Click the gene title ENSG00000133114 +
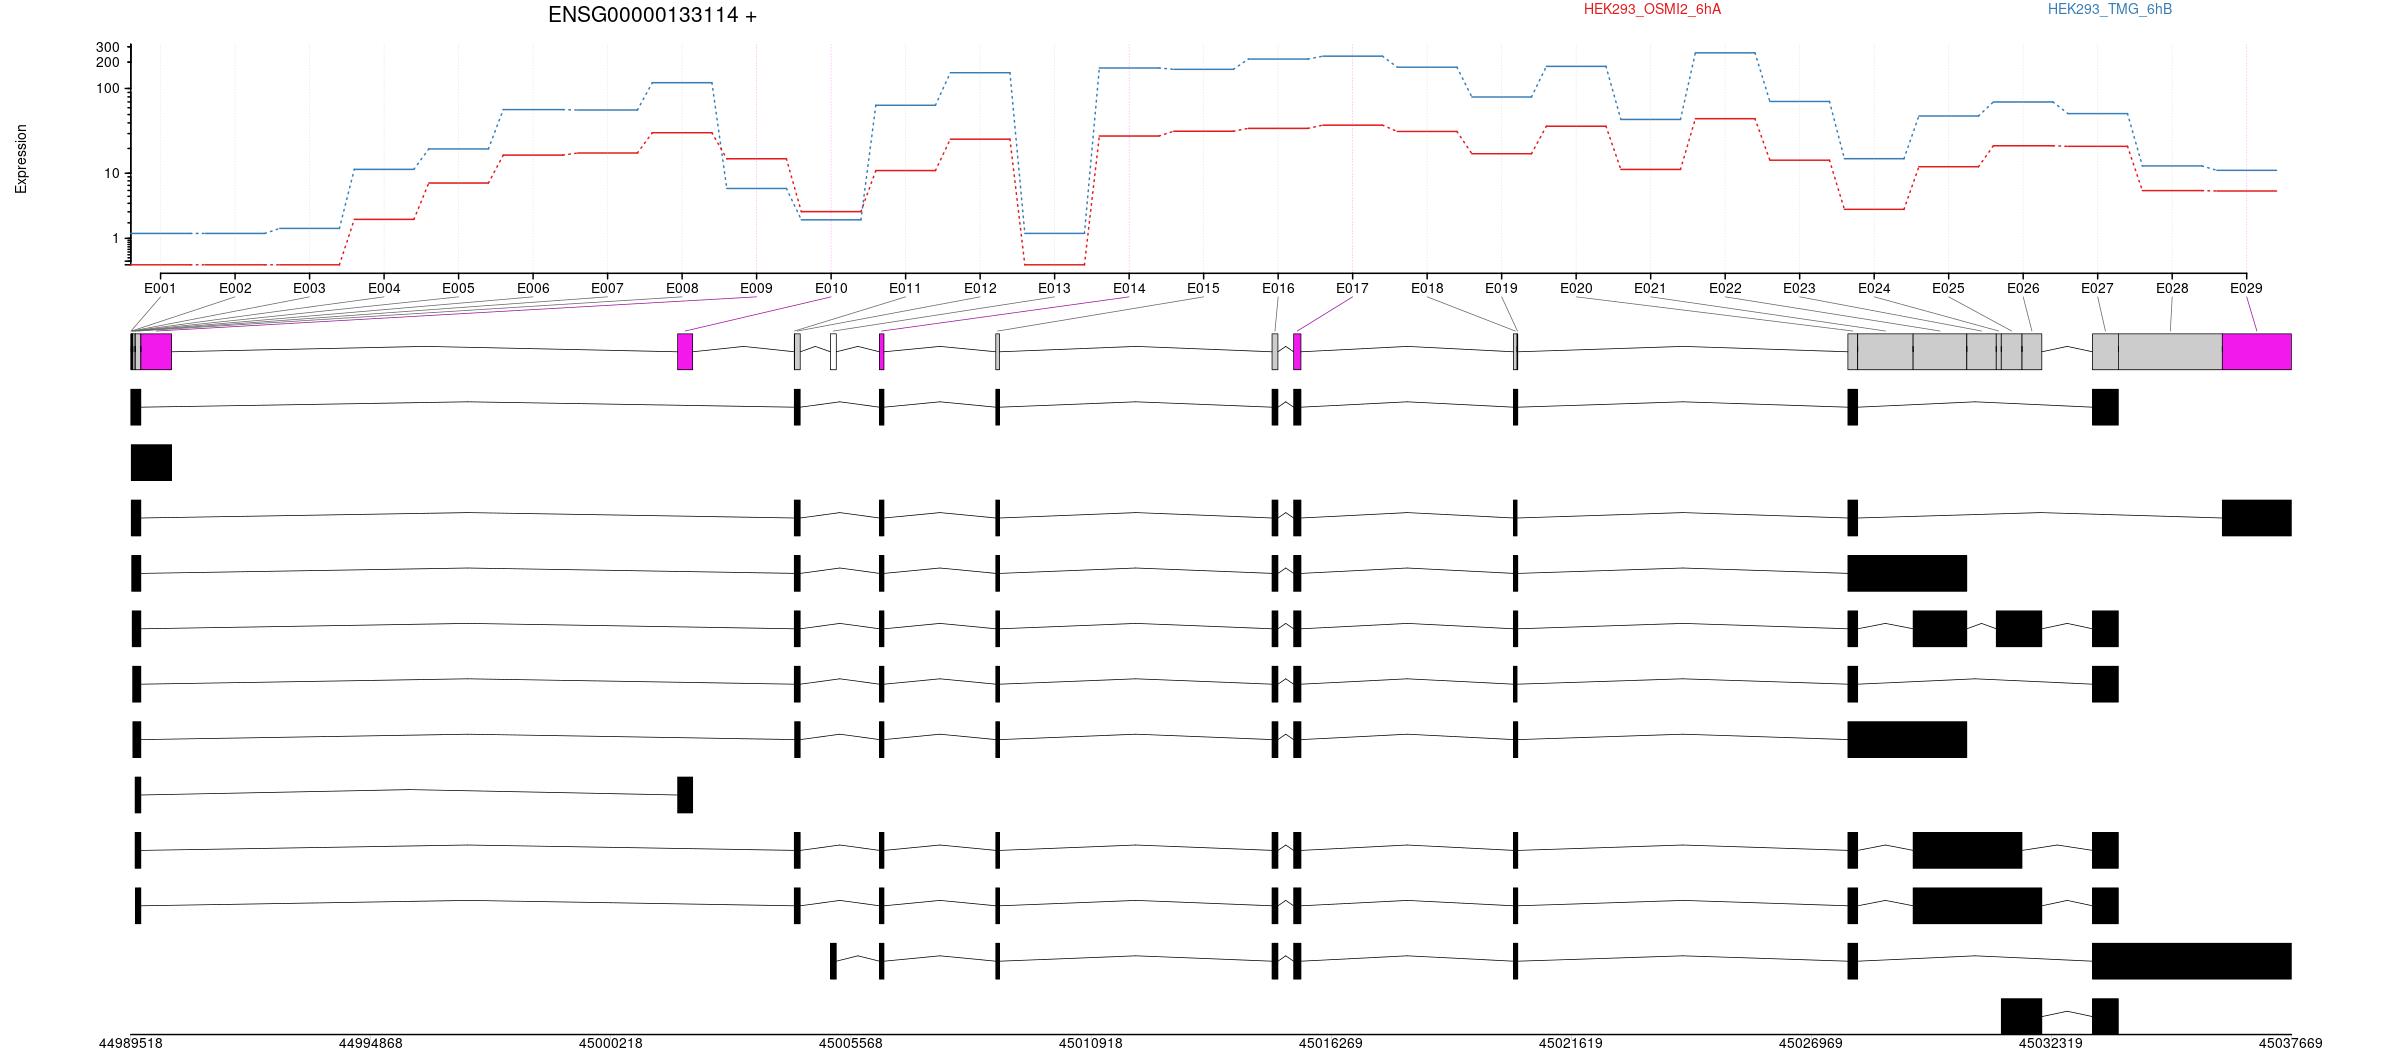The width and height of the screenshot is (2400, 1060). [652, 15]
